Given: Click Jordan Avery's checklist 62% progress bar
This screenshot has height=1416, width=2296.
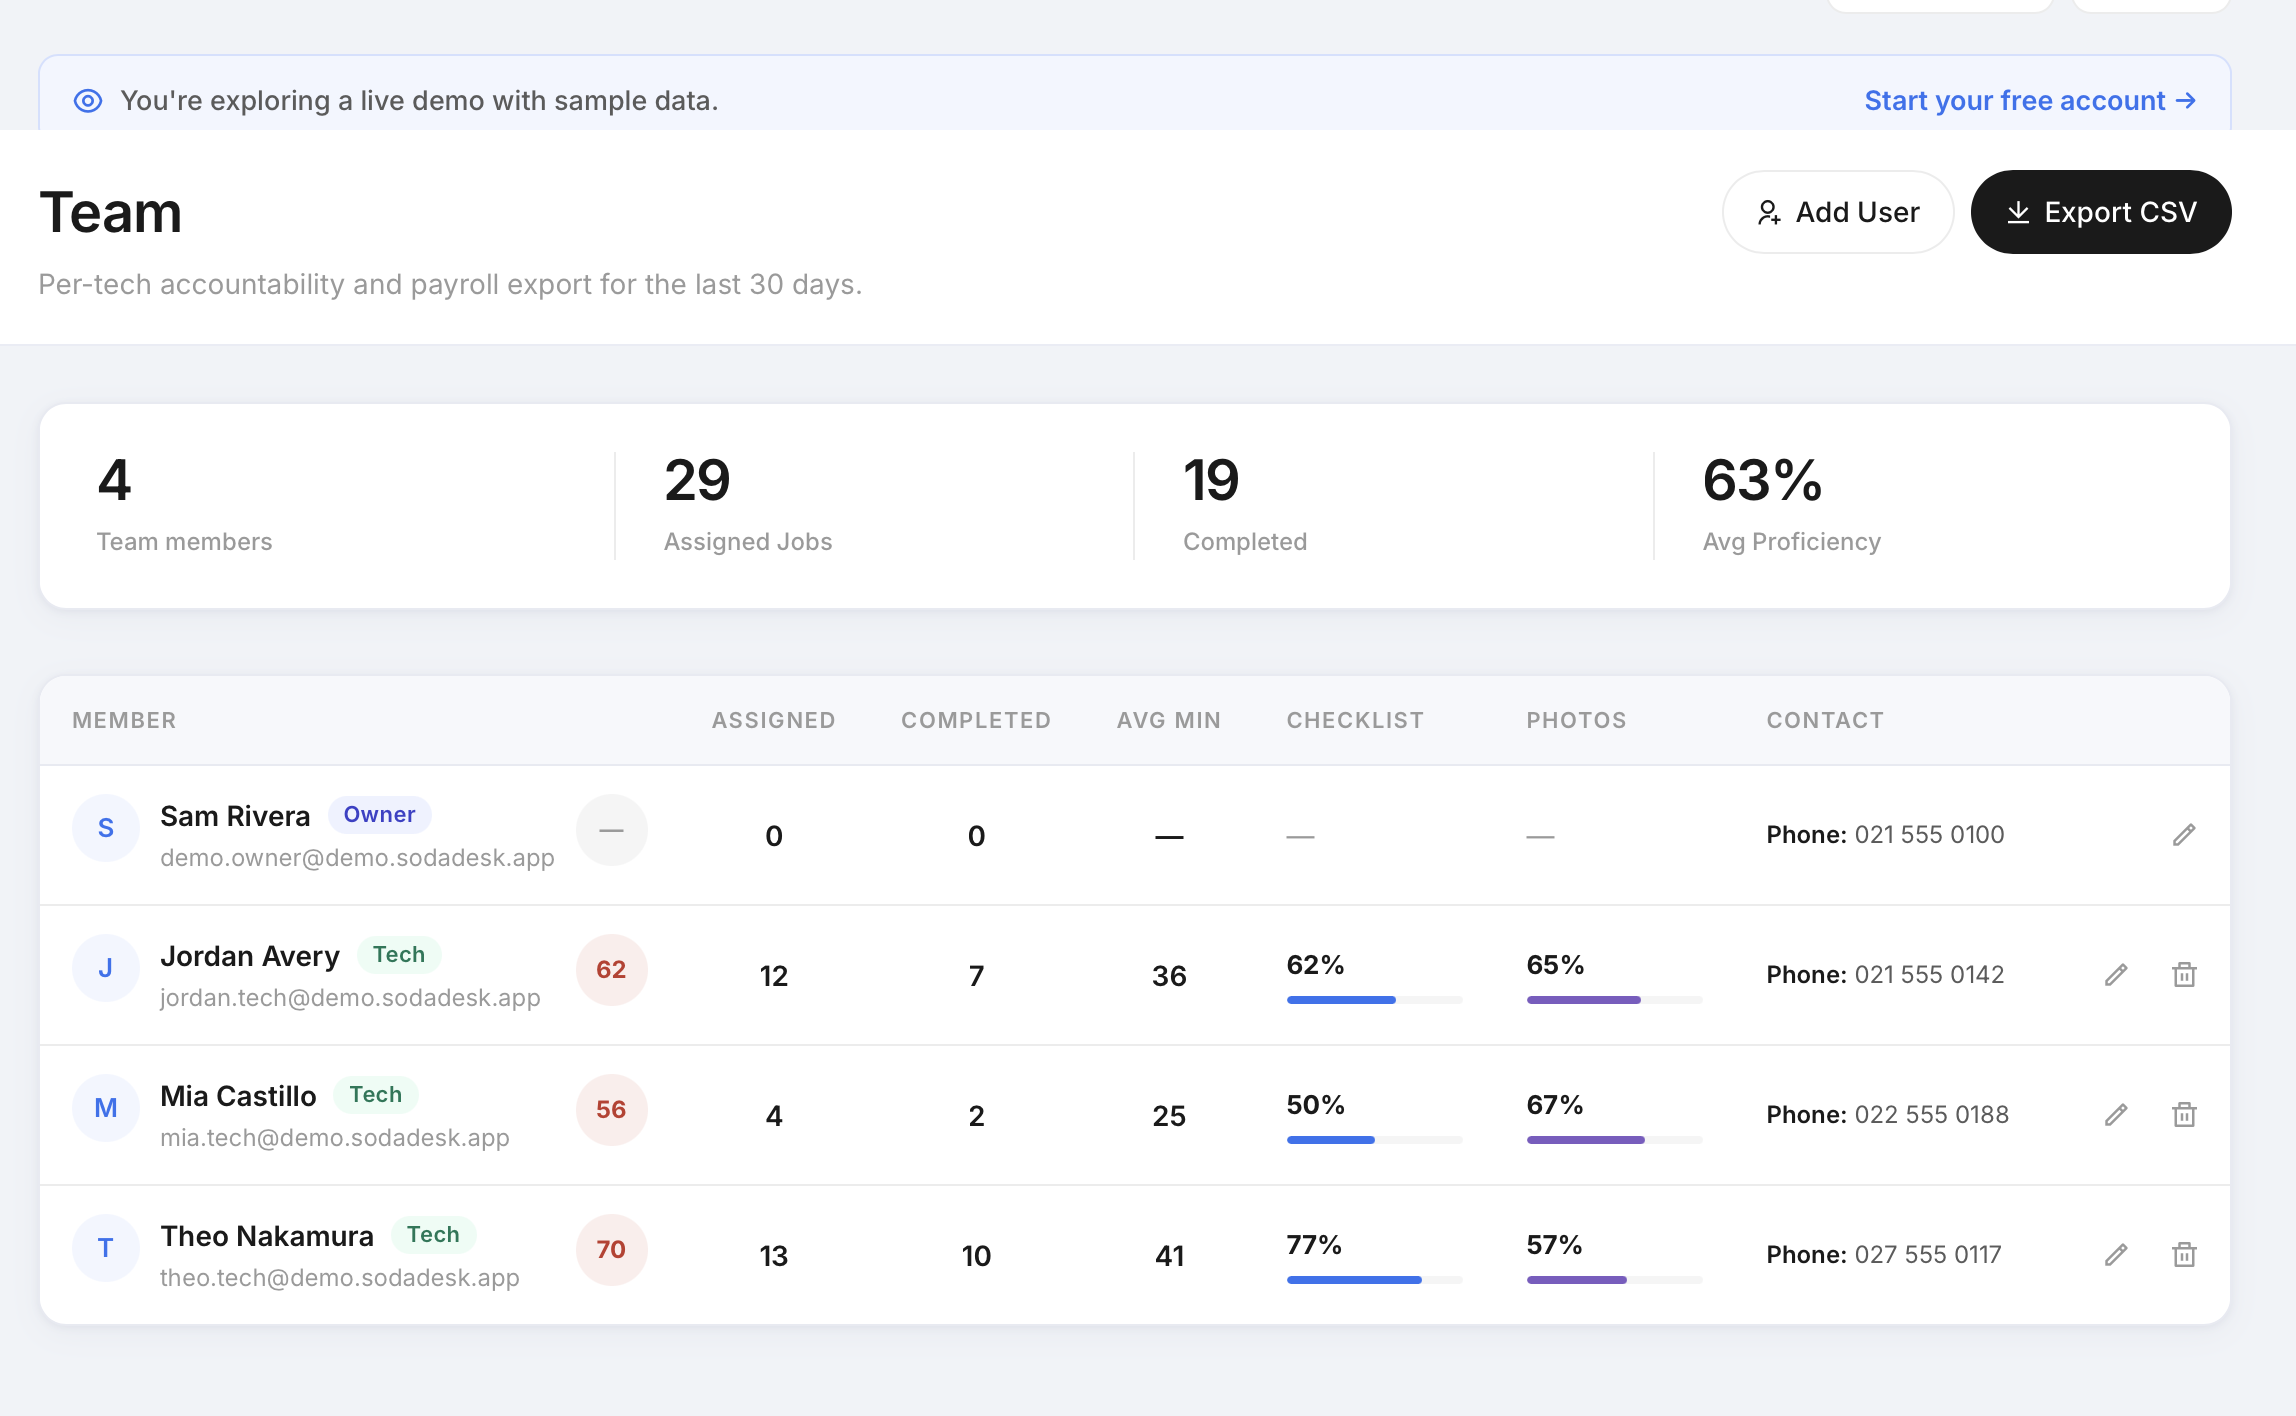Looking at the screenshot, I should click(x=1374, y=1000).
